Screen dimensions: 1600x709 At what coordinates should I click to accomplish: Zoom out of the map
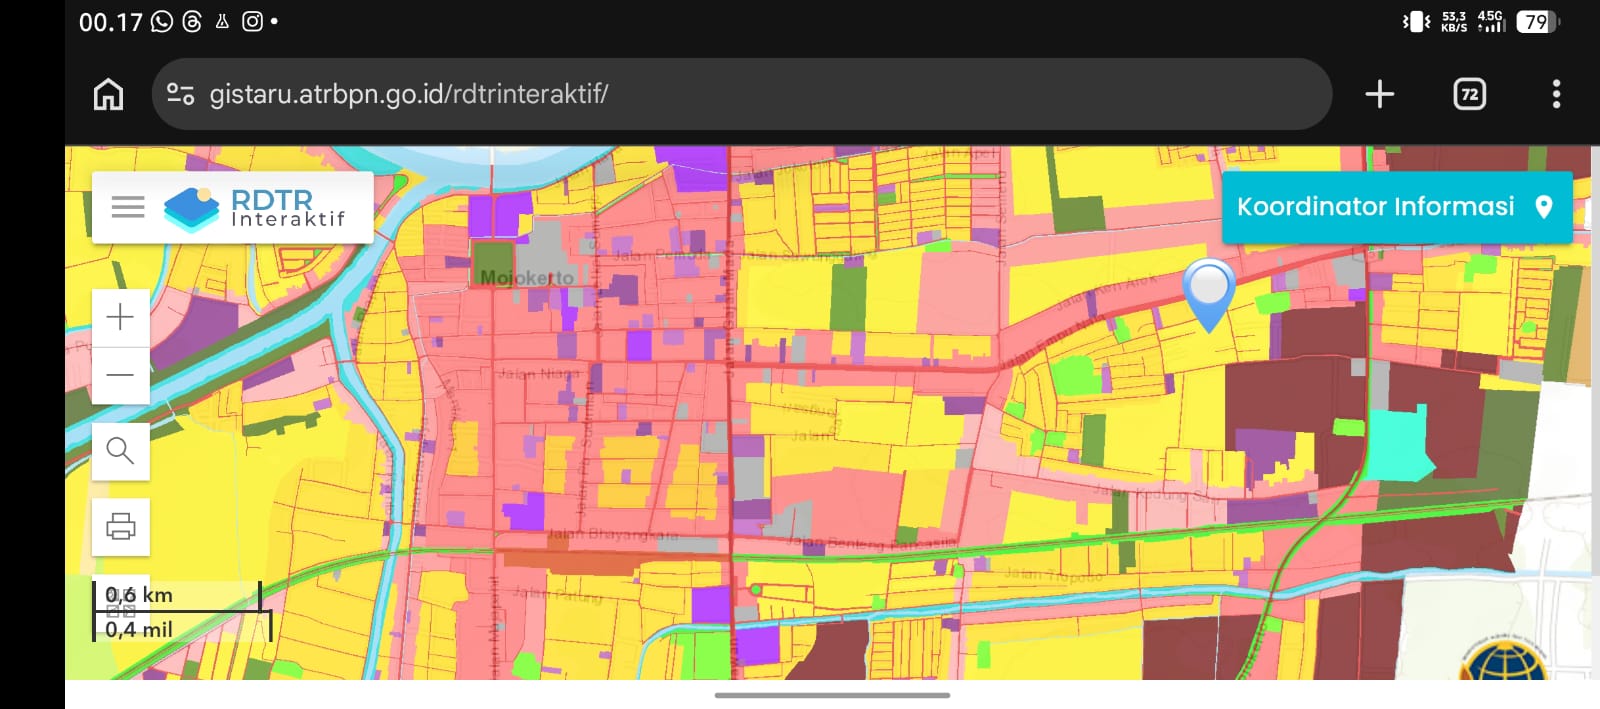coord(120,375)
